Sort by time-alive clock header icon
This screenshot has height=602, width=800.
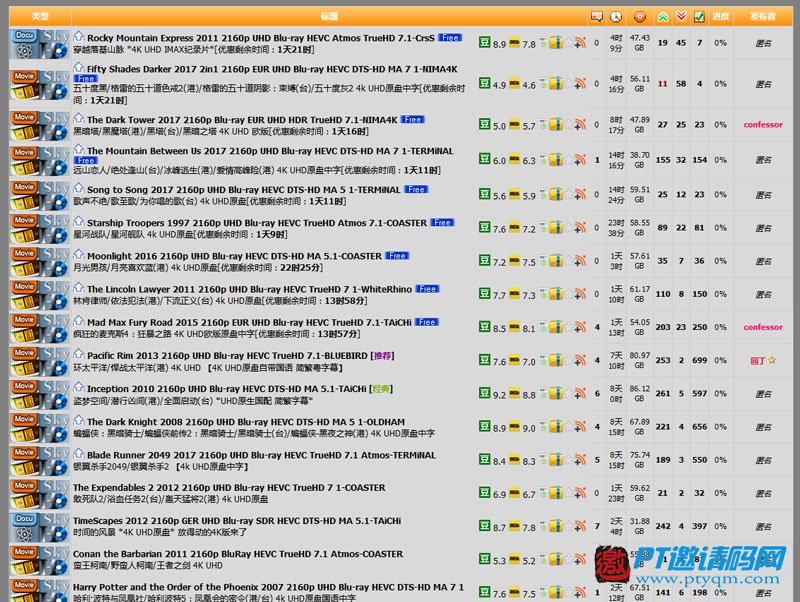pyautogui.click(x=616, y=16)
